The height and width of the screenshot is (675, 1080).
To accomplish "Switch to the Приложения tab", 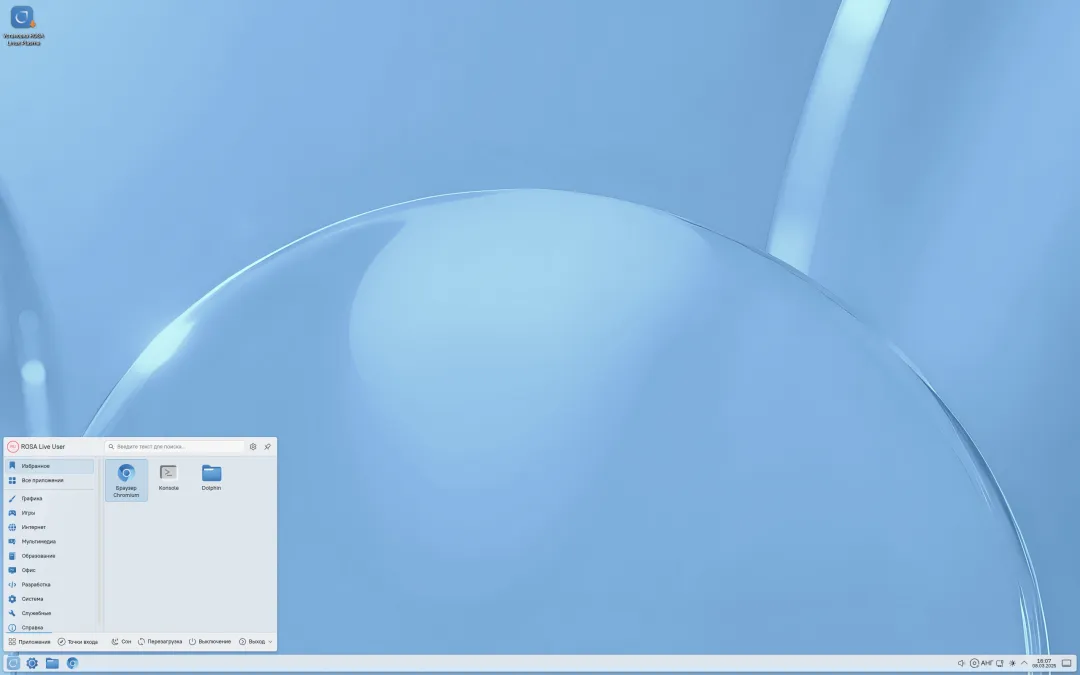I will coord(30,641).
